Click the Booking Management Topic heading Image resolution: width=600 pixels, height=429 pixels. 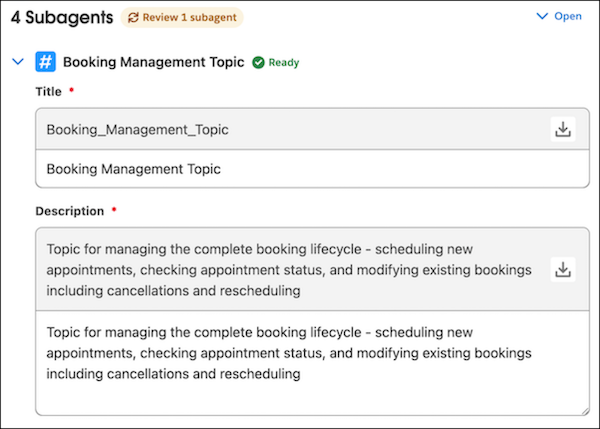[x=153, y=62]
